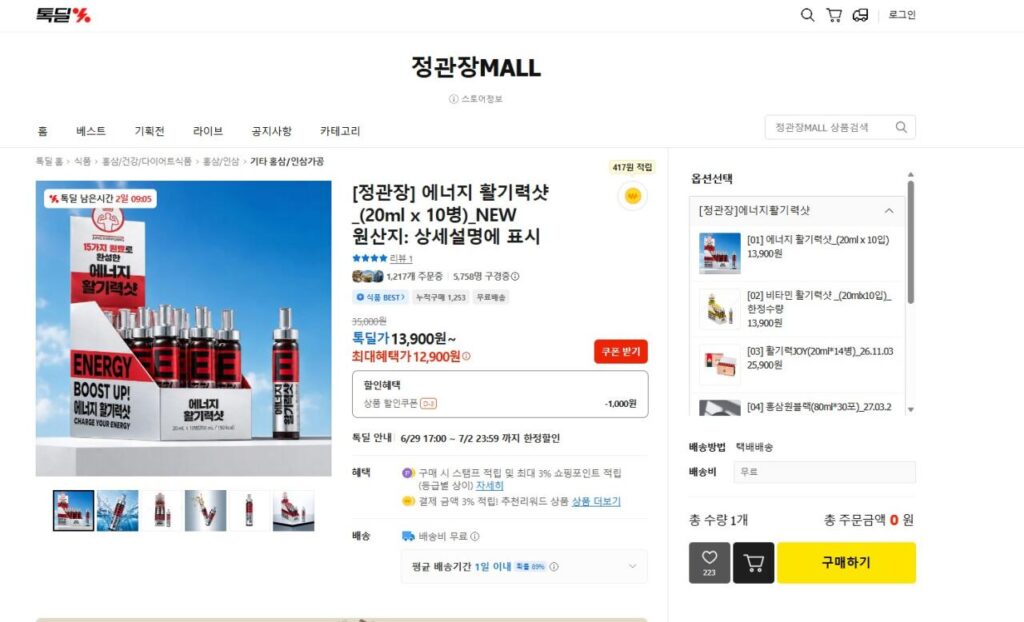Select option [01] 에너지 활기력샷
The image size is (1024, 622).
coord(797,253)
